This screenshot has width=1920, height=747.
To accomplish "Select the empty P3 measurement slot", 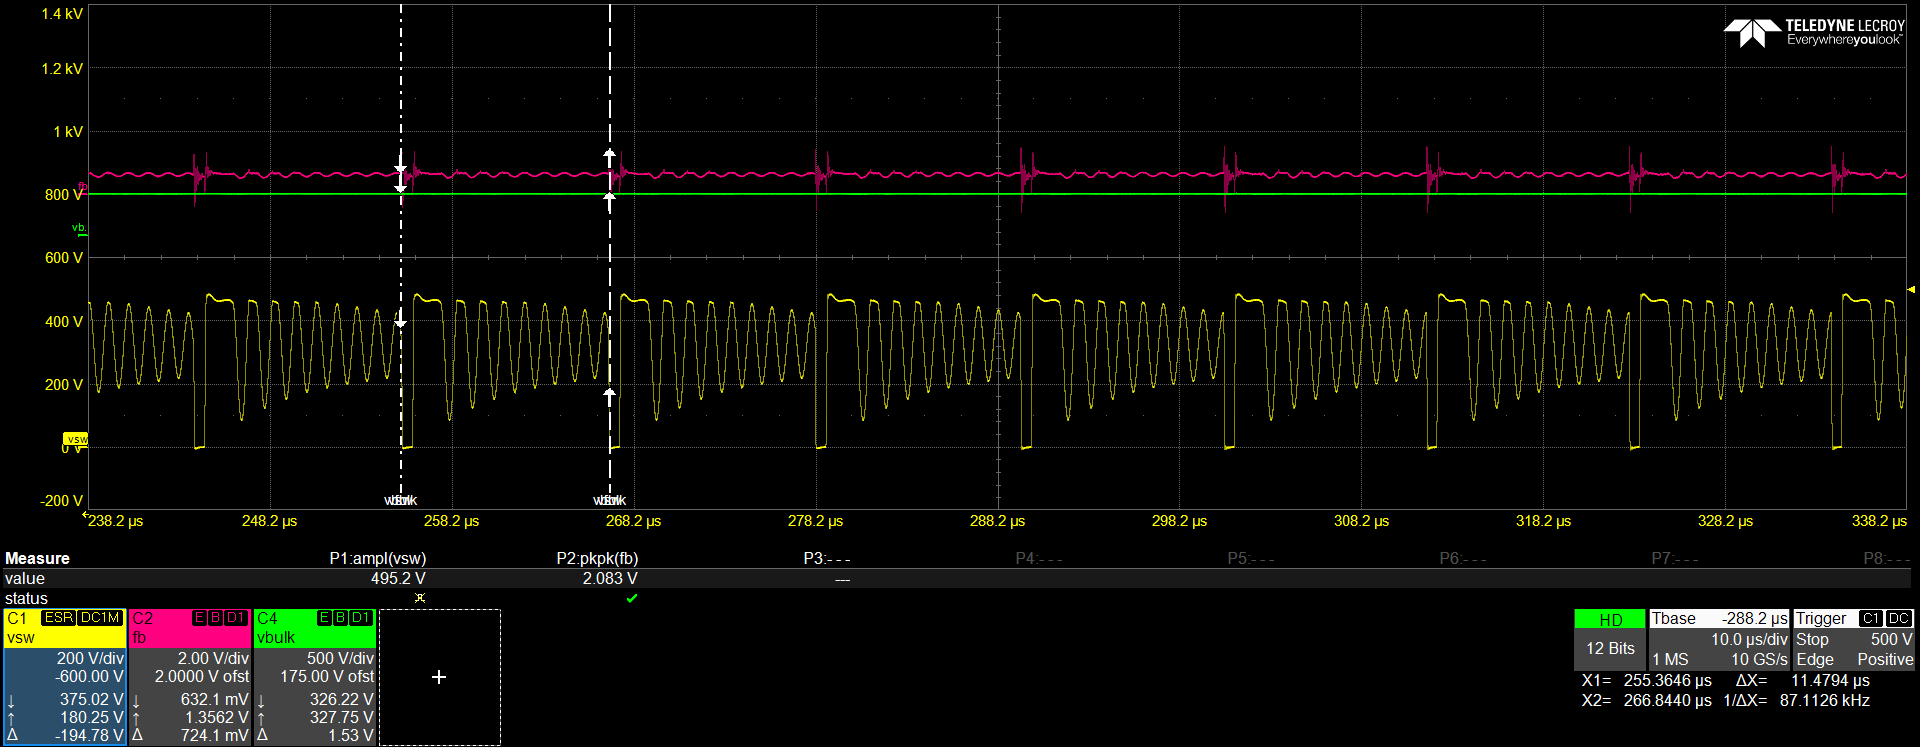I will 827,558.
